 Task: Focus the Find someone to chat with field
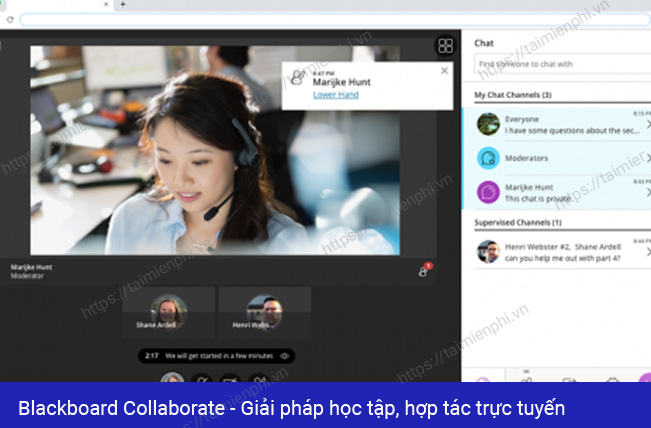click(x=563, y=64)
